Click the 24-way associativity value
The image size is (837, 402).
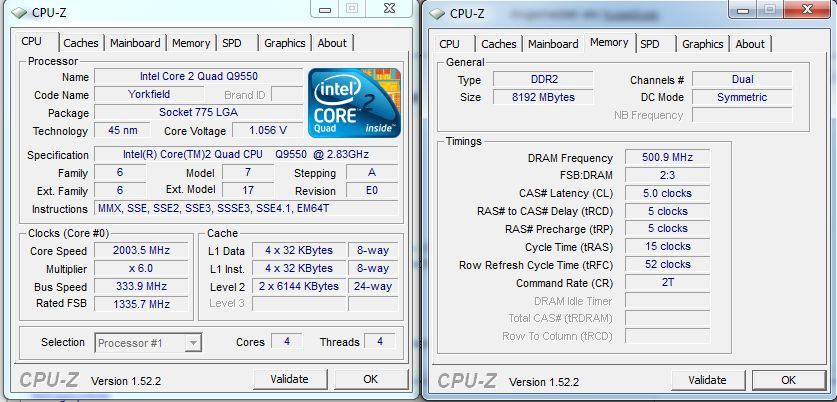click(373, 286)
